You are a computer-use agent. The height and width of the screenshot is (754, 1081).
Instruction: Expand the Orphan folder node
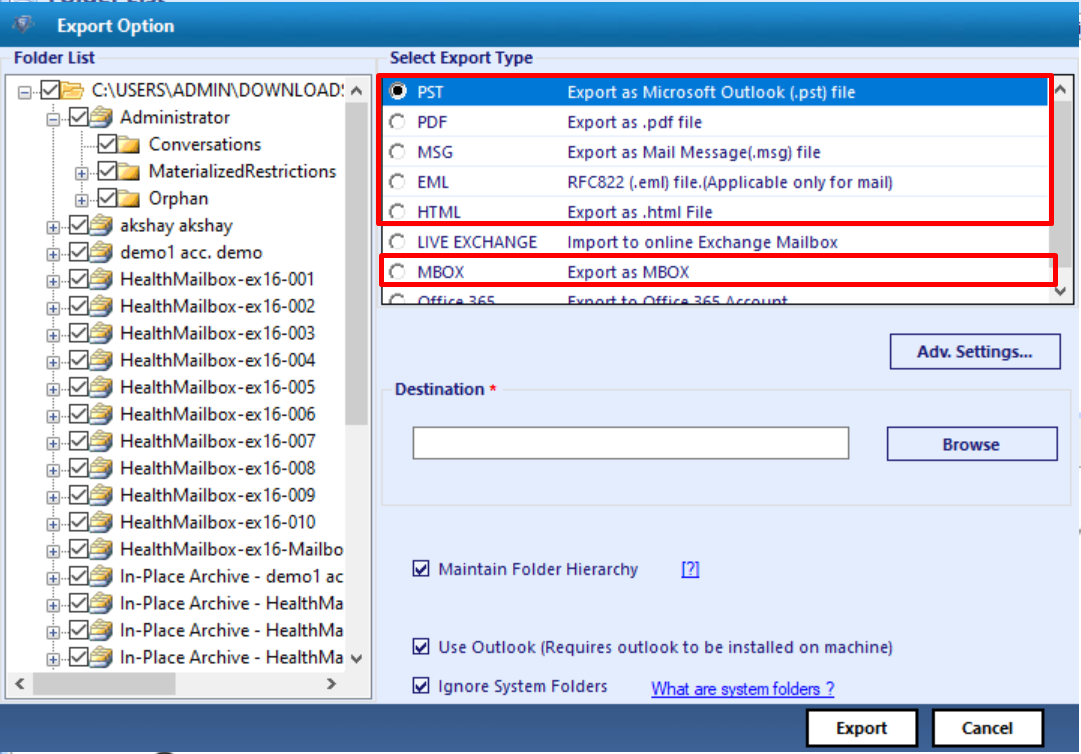coord(81,201)
